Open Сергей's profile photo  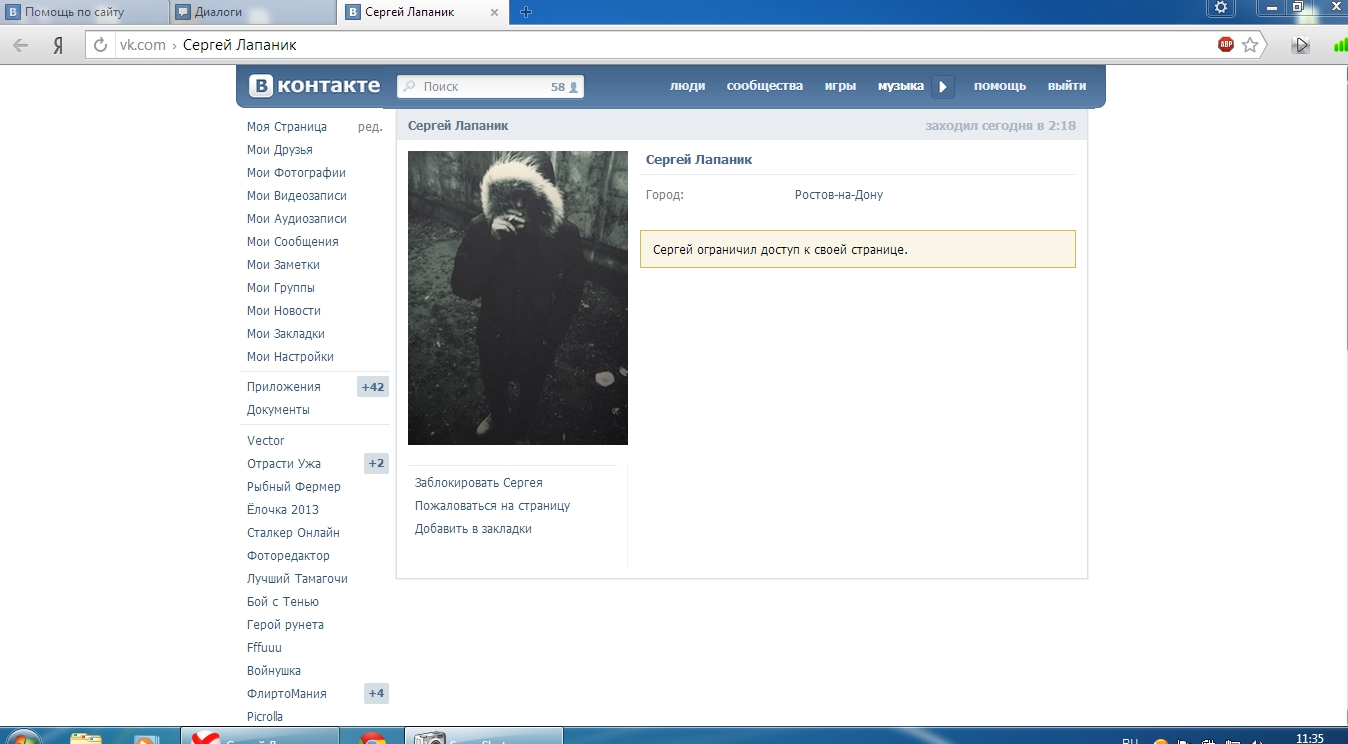point(518,298)
